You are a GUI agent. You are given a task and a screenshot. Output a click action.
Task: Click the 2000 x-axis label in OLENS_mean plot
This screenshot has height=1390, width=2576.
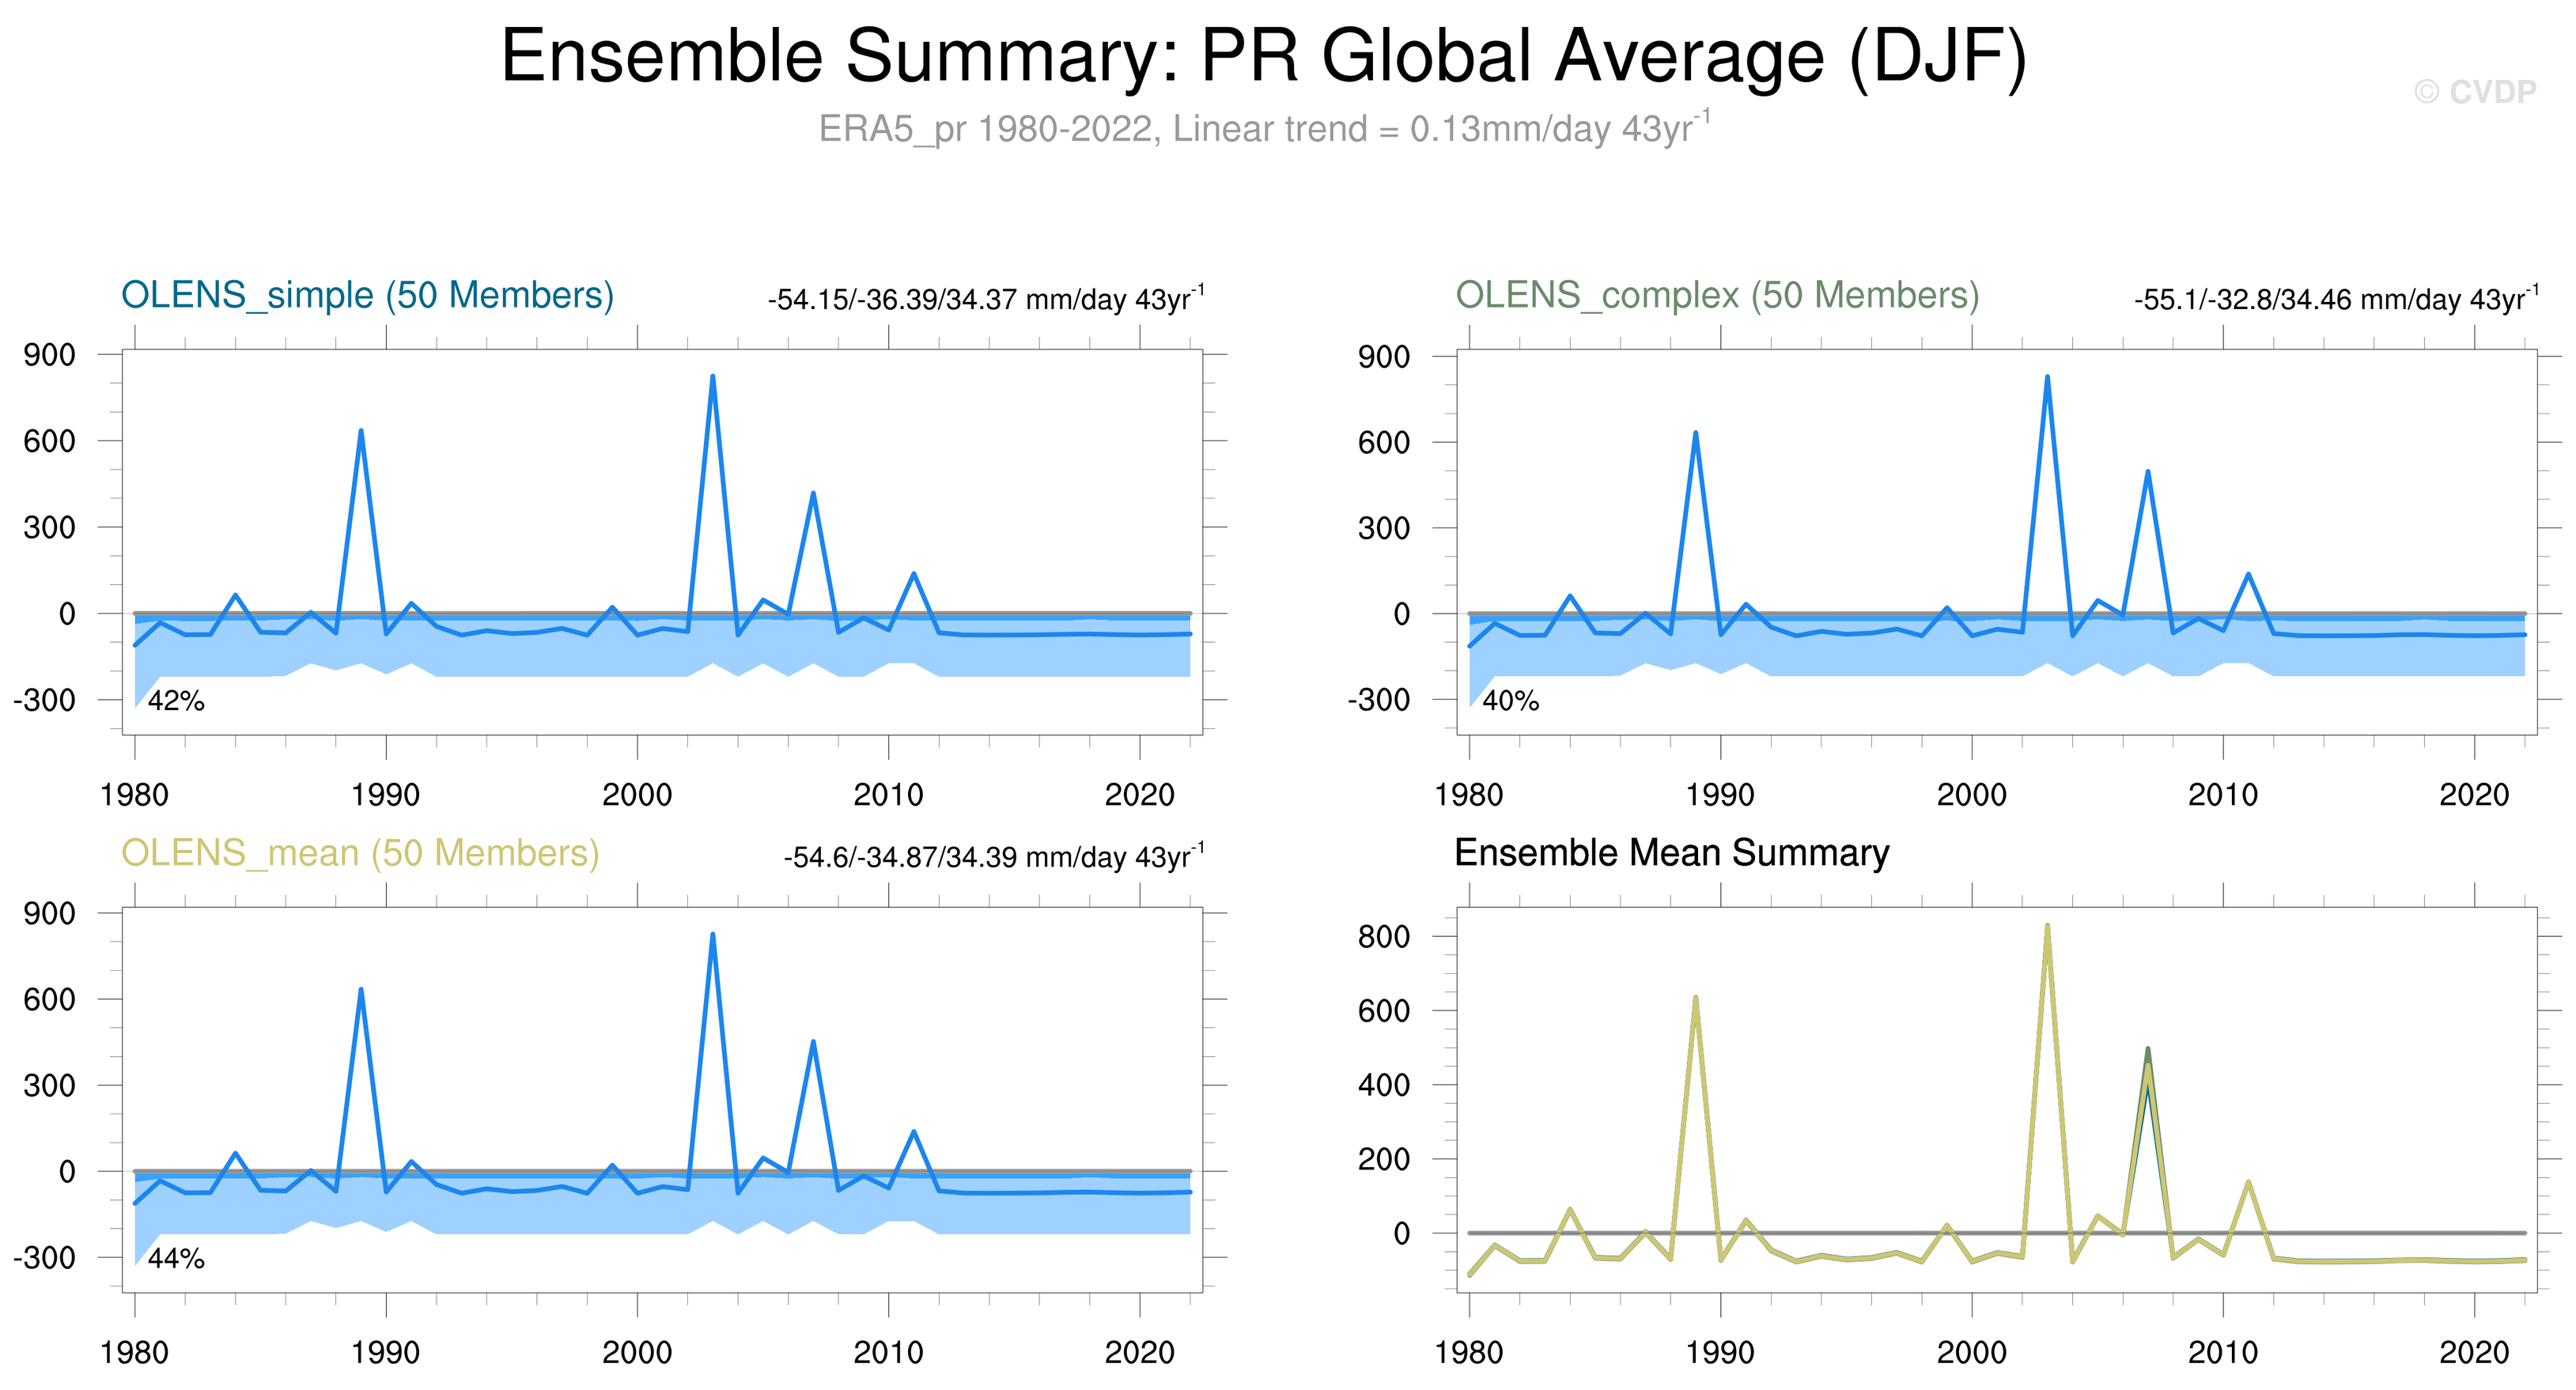click(x=637, y=1353)
